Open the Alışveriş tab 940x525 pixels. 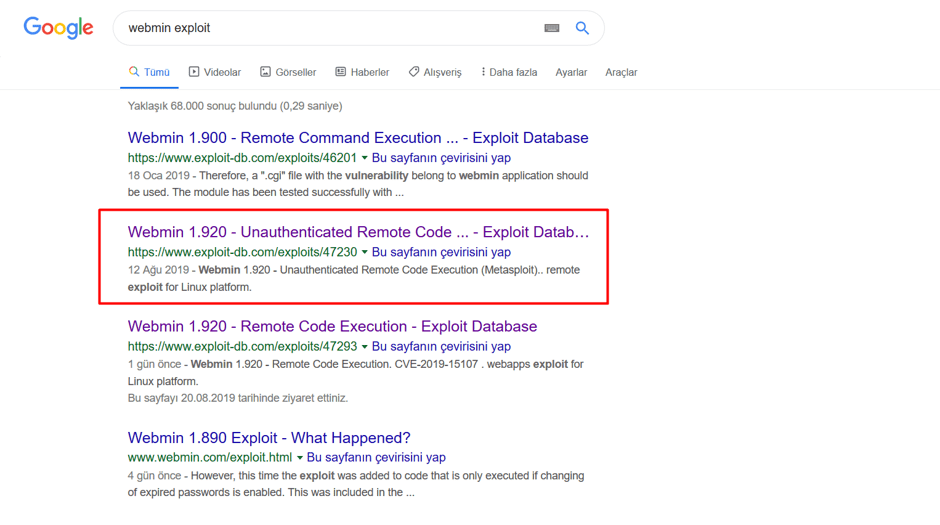point(435,72)
